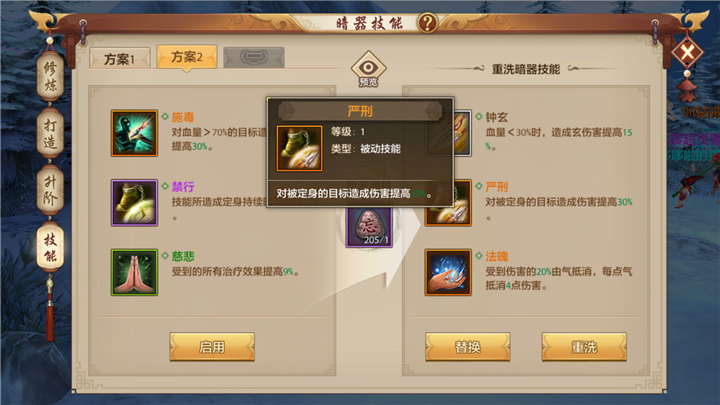Select the 法魄 blue hand skill icon
Viewport: 720px width, 405px height.
point(448,272)
